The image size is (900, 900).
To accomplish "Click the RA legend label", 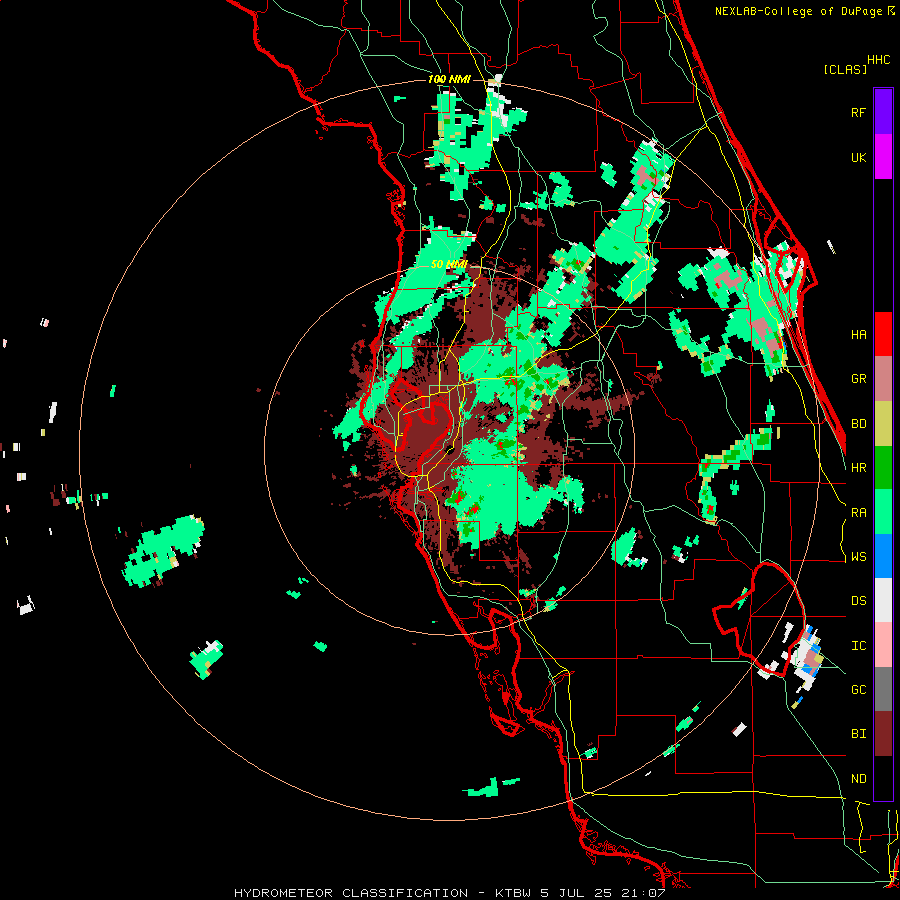I will (858, 513).
